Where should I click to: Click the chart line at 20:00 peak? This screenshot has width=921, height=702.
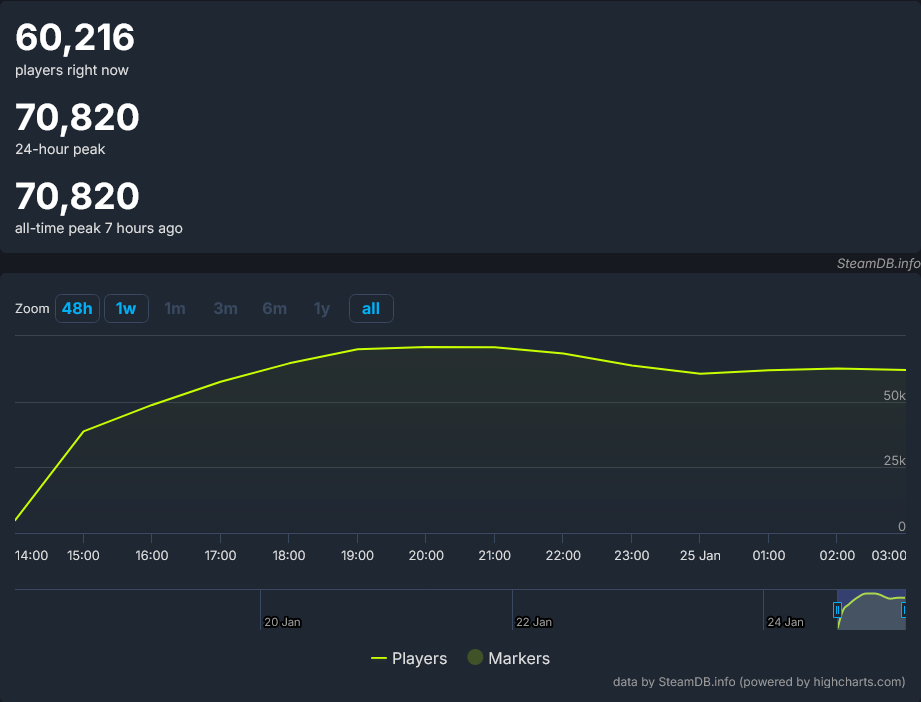pos(426,347)
